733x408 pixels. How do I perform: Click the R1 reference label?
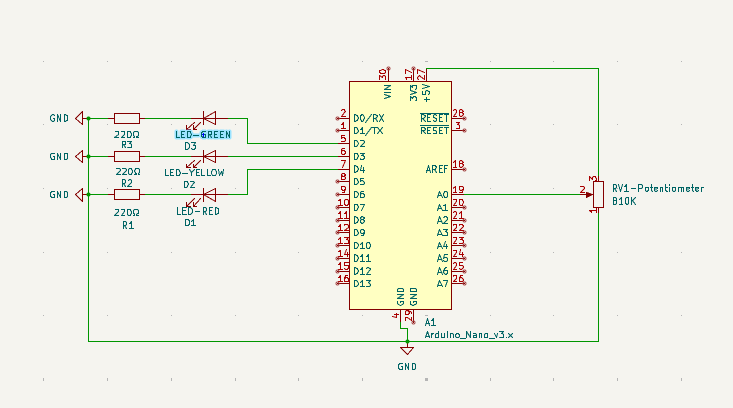[128, 225]
